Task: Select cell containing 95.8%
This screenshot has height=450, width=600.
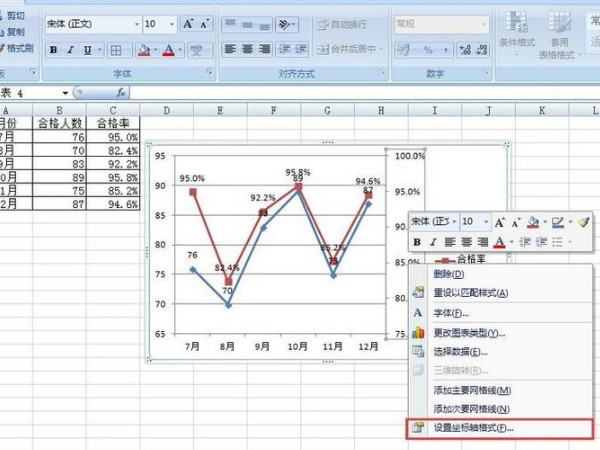Action: [x=113, y=177]
